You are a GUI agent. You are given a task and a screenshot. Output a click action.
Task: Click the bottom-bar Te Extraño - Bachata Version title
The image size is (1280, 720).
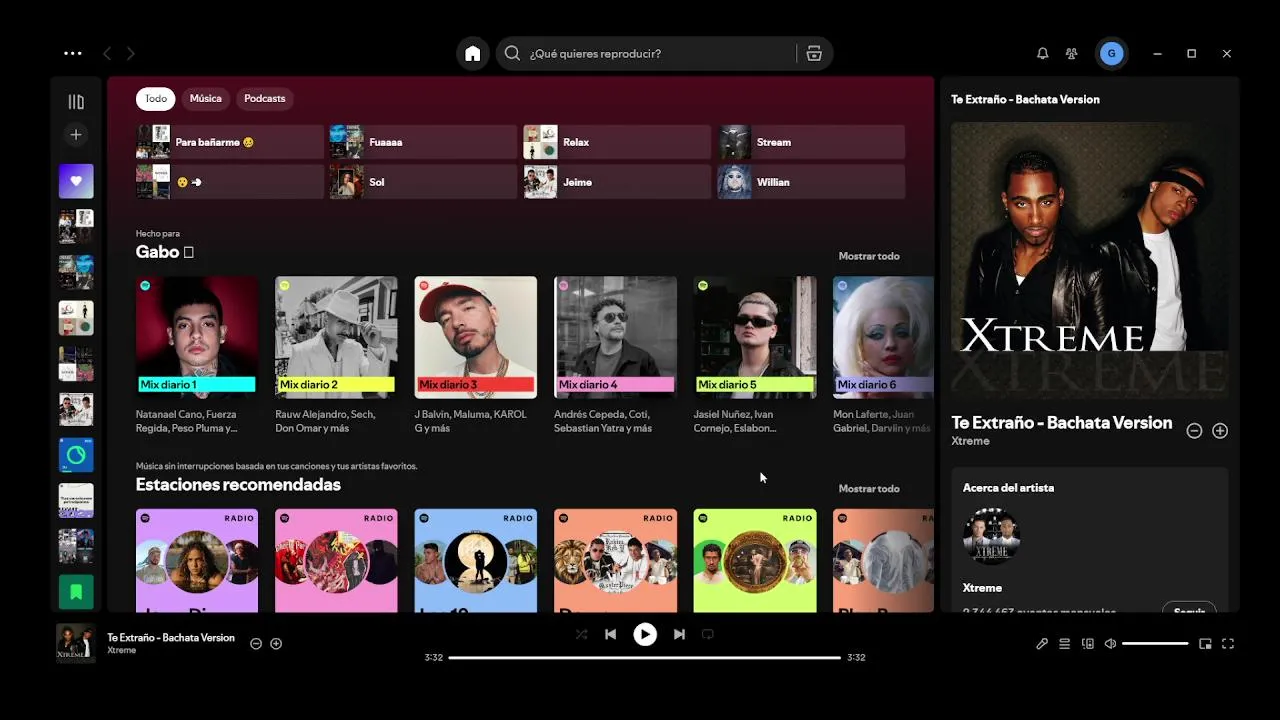[x=171, y=638]
